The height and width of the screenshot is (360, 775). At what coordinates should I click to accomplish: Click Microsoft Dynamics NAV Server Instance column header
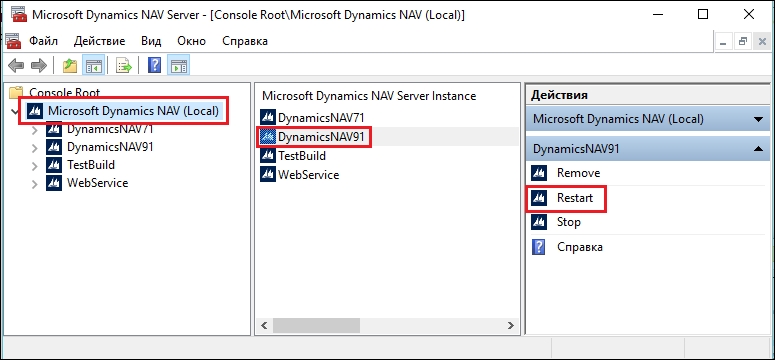(369, 96)
